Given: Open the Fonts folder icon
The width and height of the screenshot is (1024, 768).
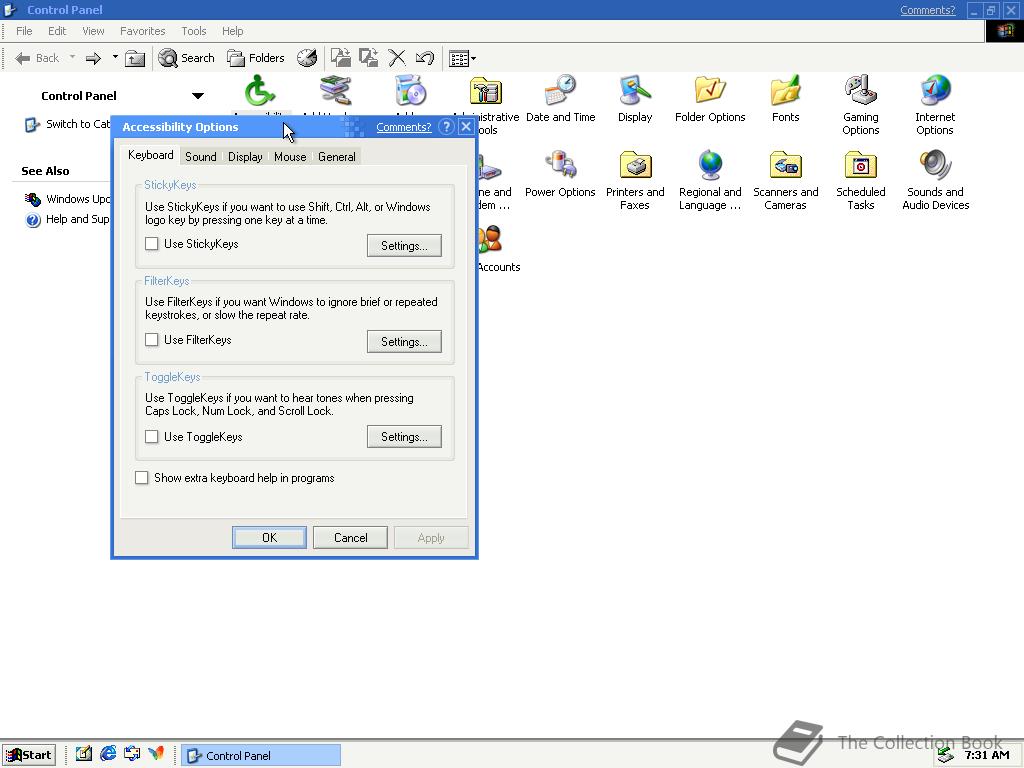Looking at the screenshot, I should (x=785, y=99).
